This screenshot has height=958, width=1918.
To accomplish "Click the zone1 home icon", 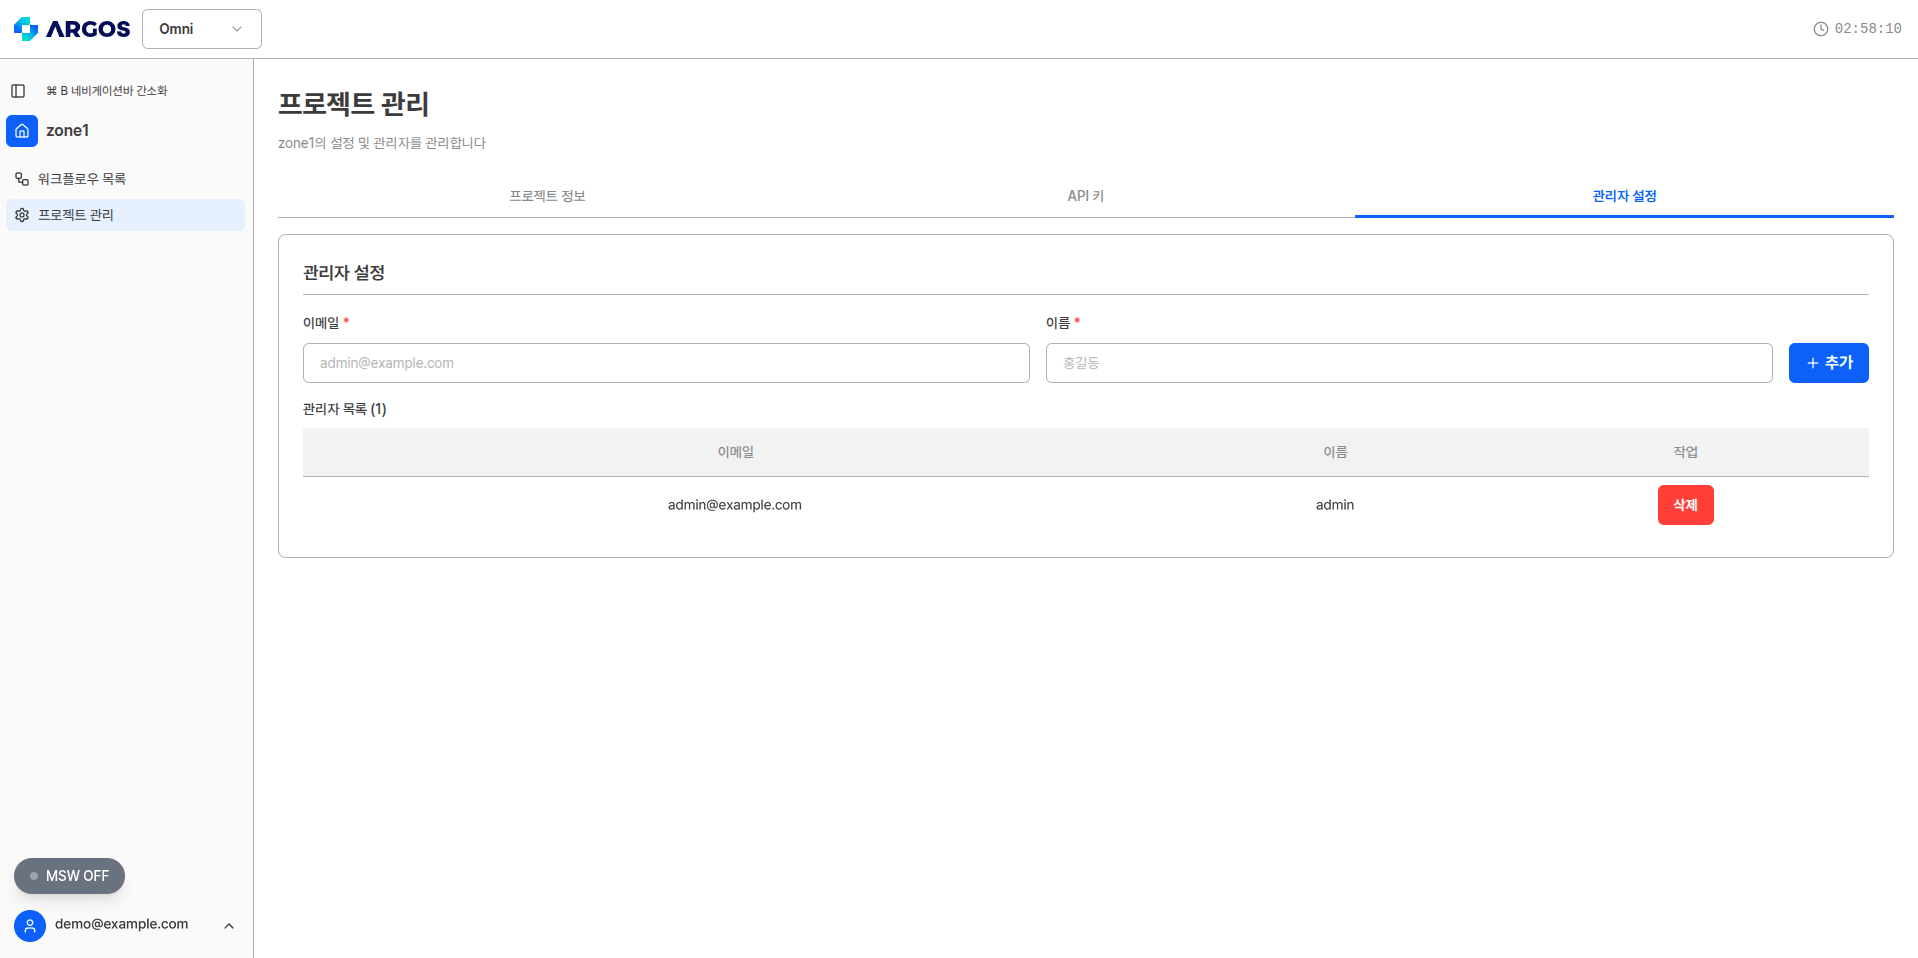I will [22, 131].
